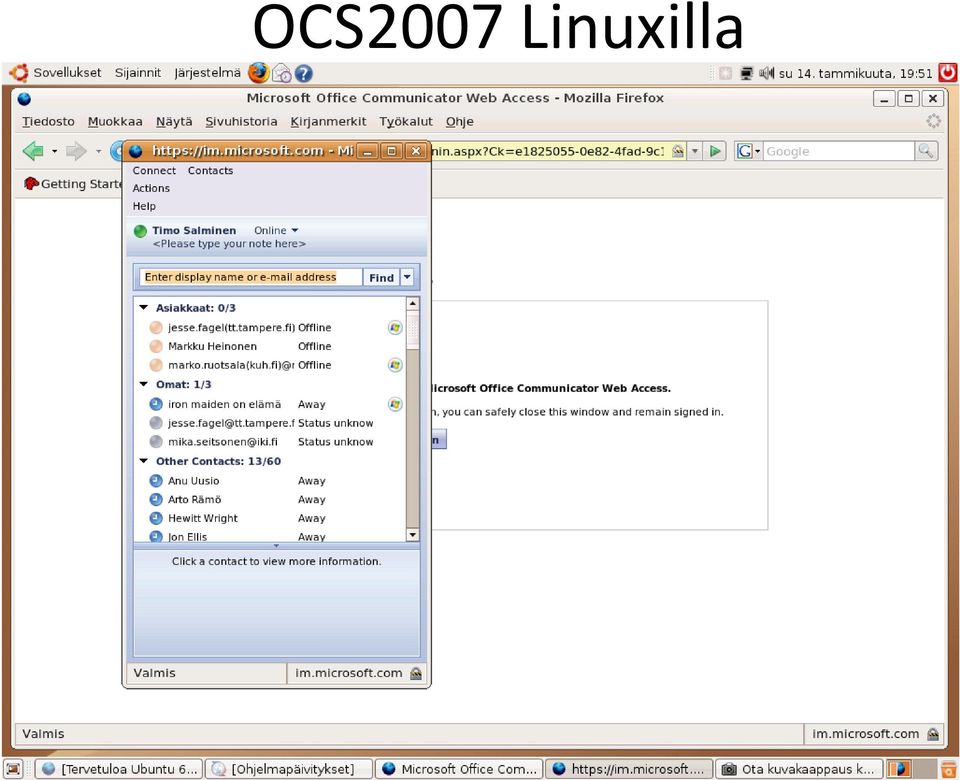Screen dimensions: 960x780
Task: Click the panel clock showing su 14. tammikuuta
Action: (x=855, y=73)
